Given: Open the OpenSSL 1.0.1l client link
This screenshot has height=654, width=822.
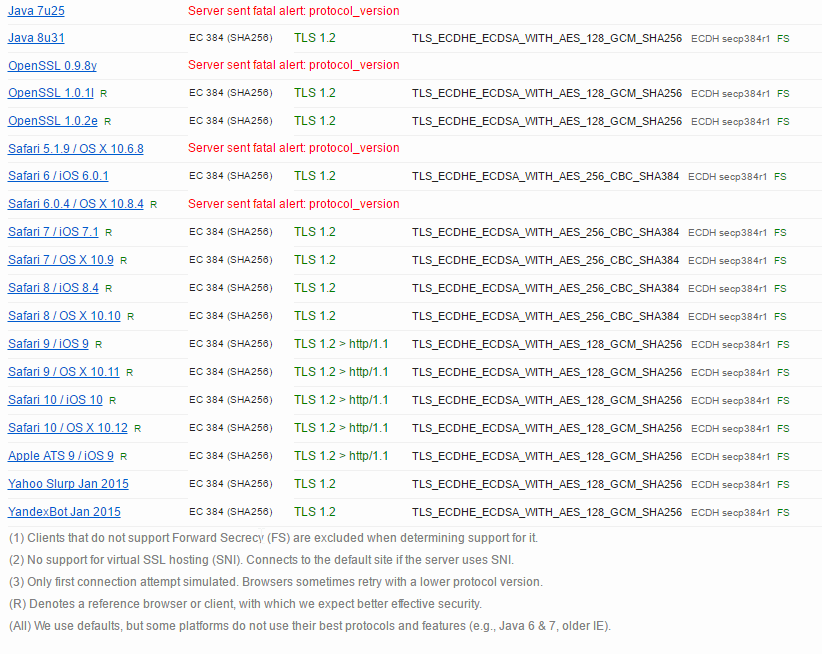Looking at the screenshot, I should pos(51,93).
